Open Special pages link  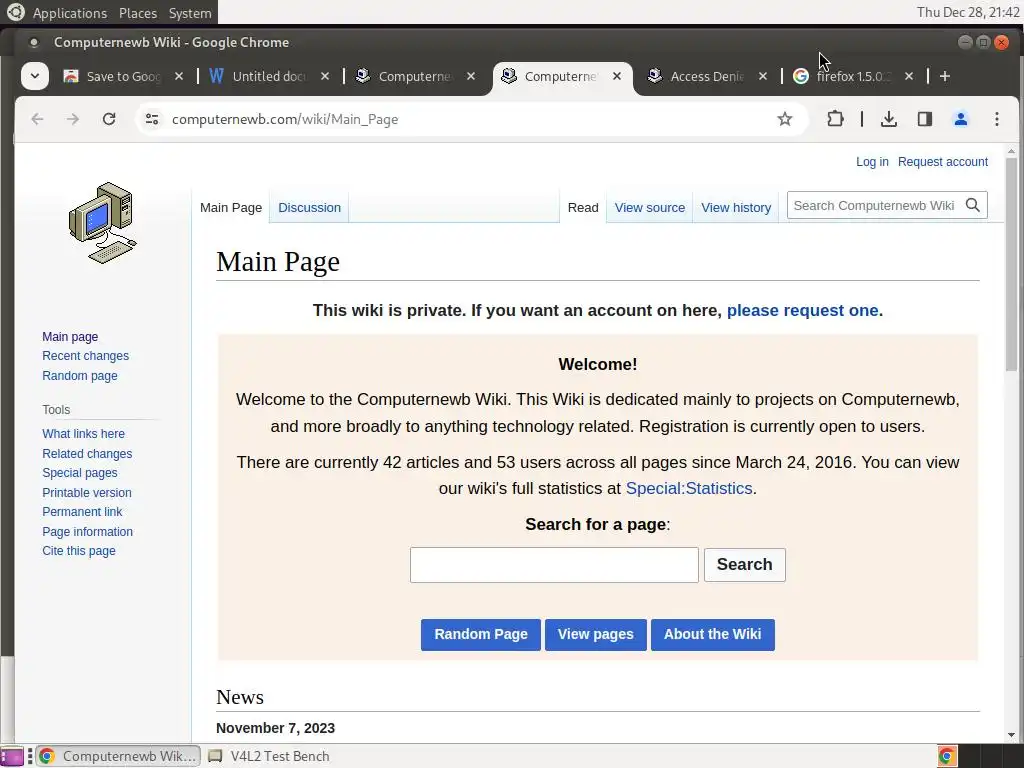click(80, 473)
